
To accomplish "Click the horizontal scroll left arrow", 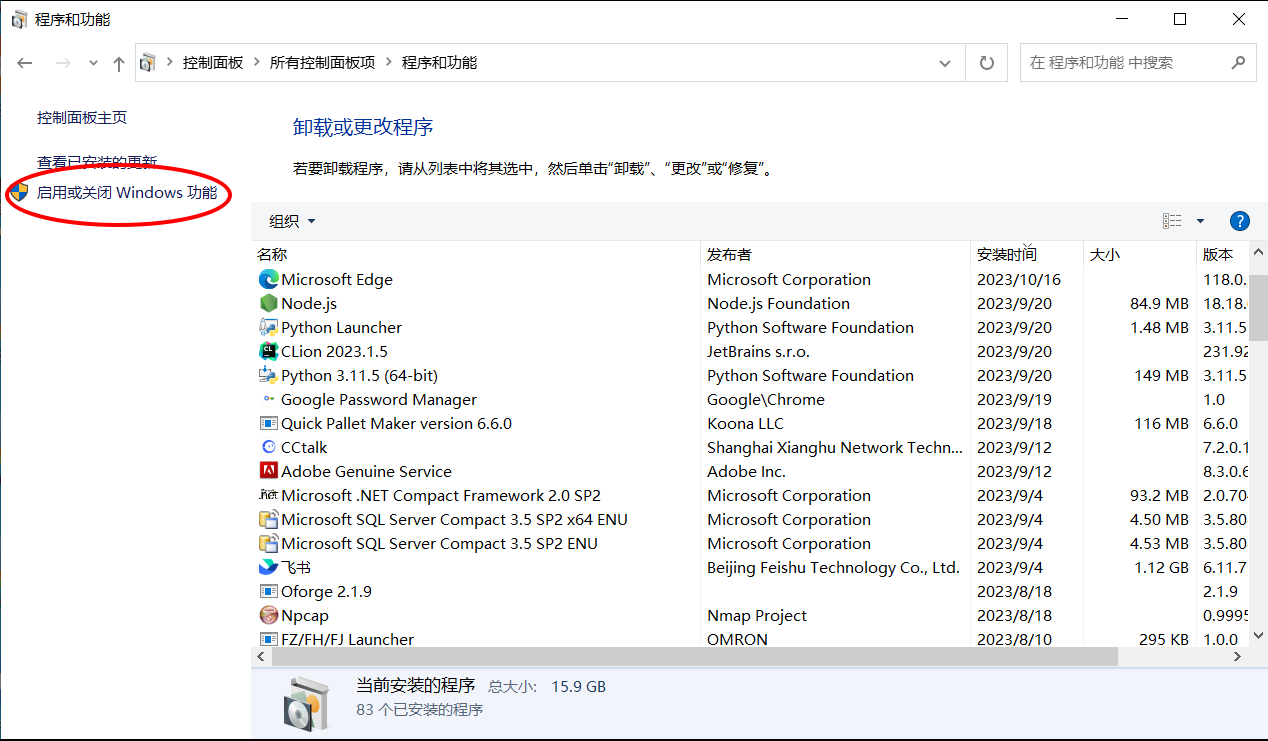I will tap(261, 656).
